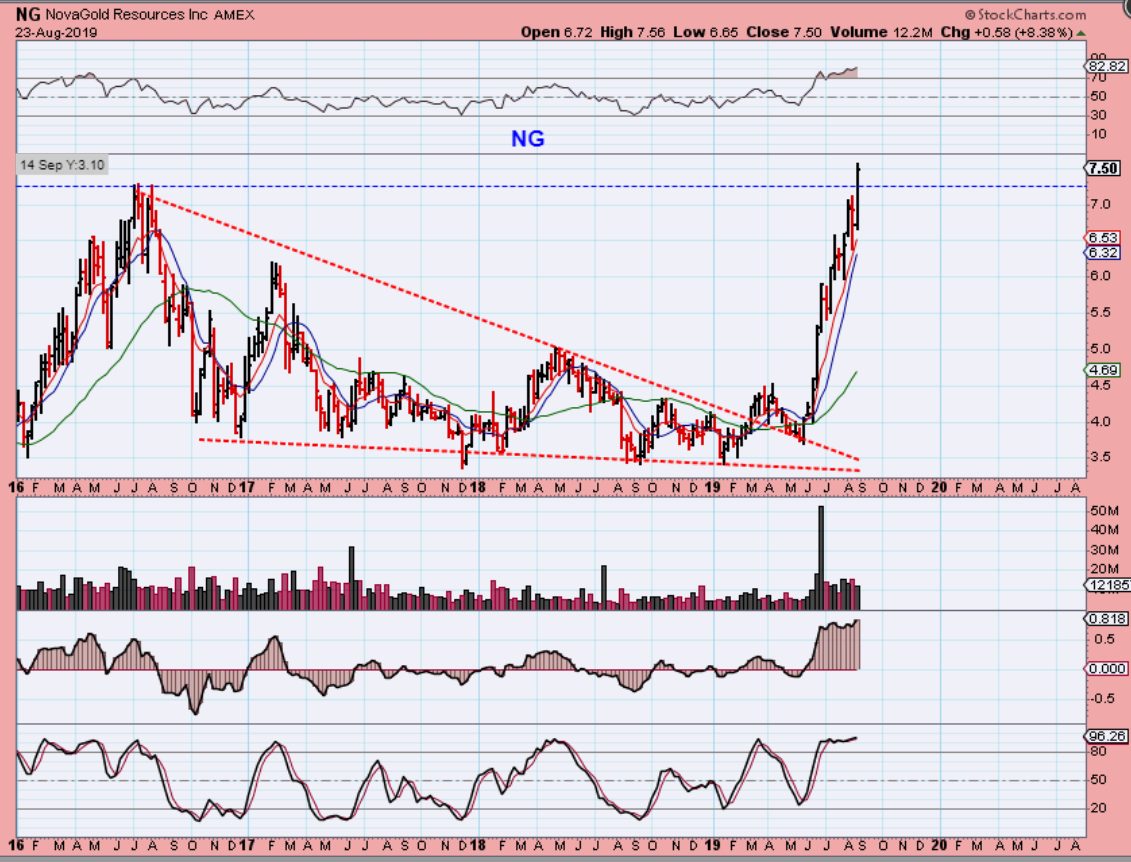
Task: Click the 23-Aug-2019 date label
Action: [x=56, y=32]
